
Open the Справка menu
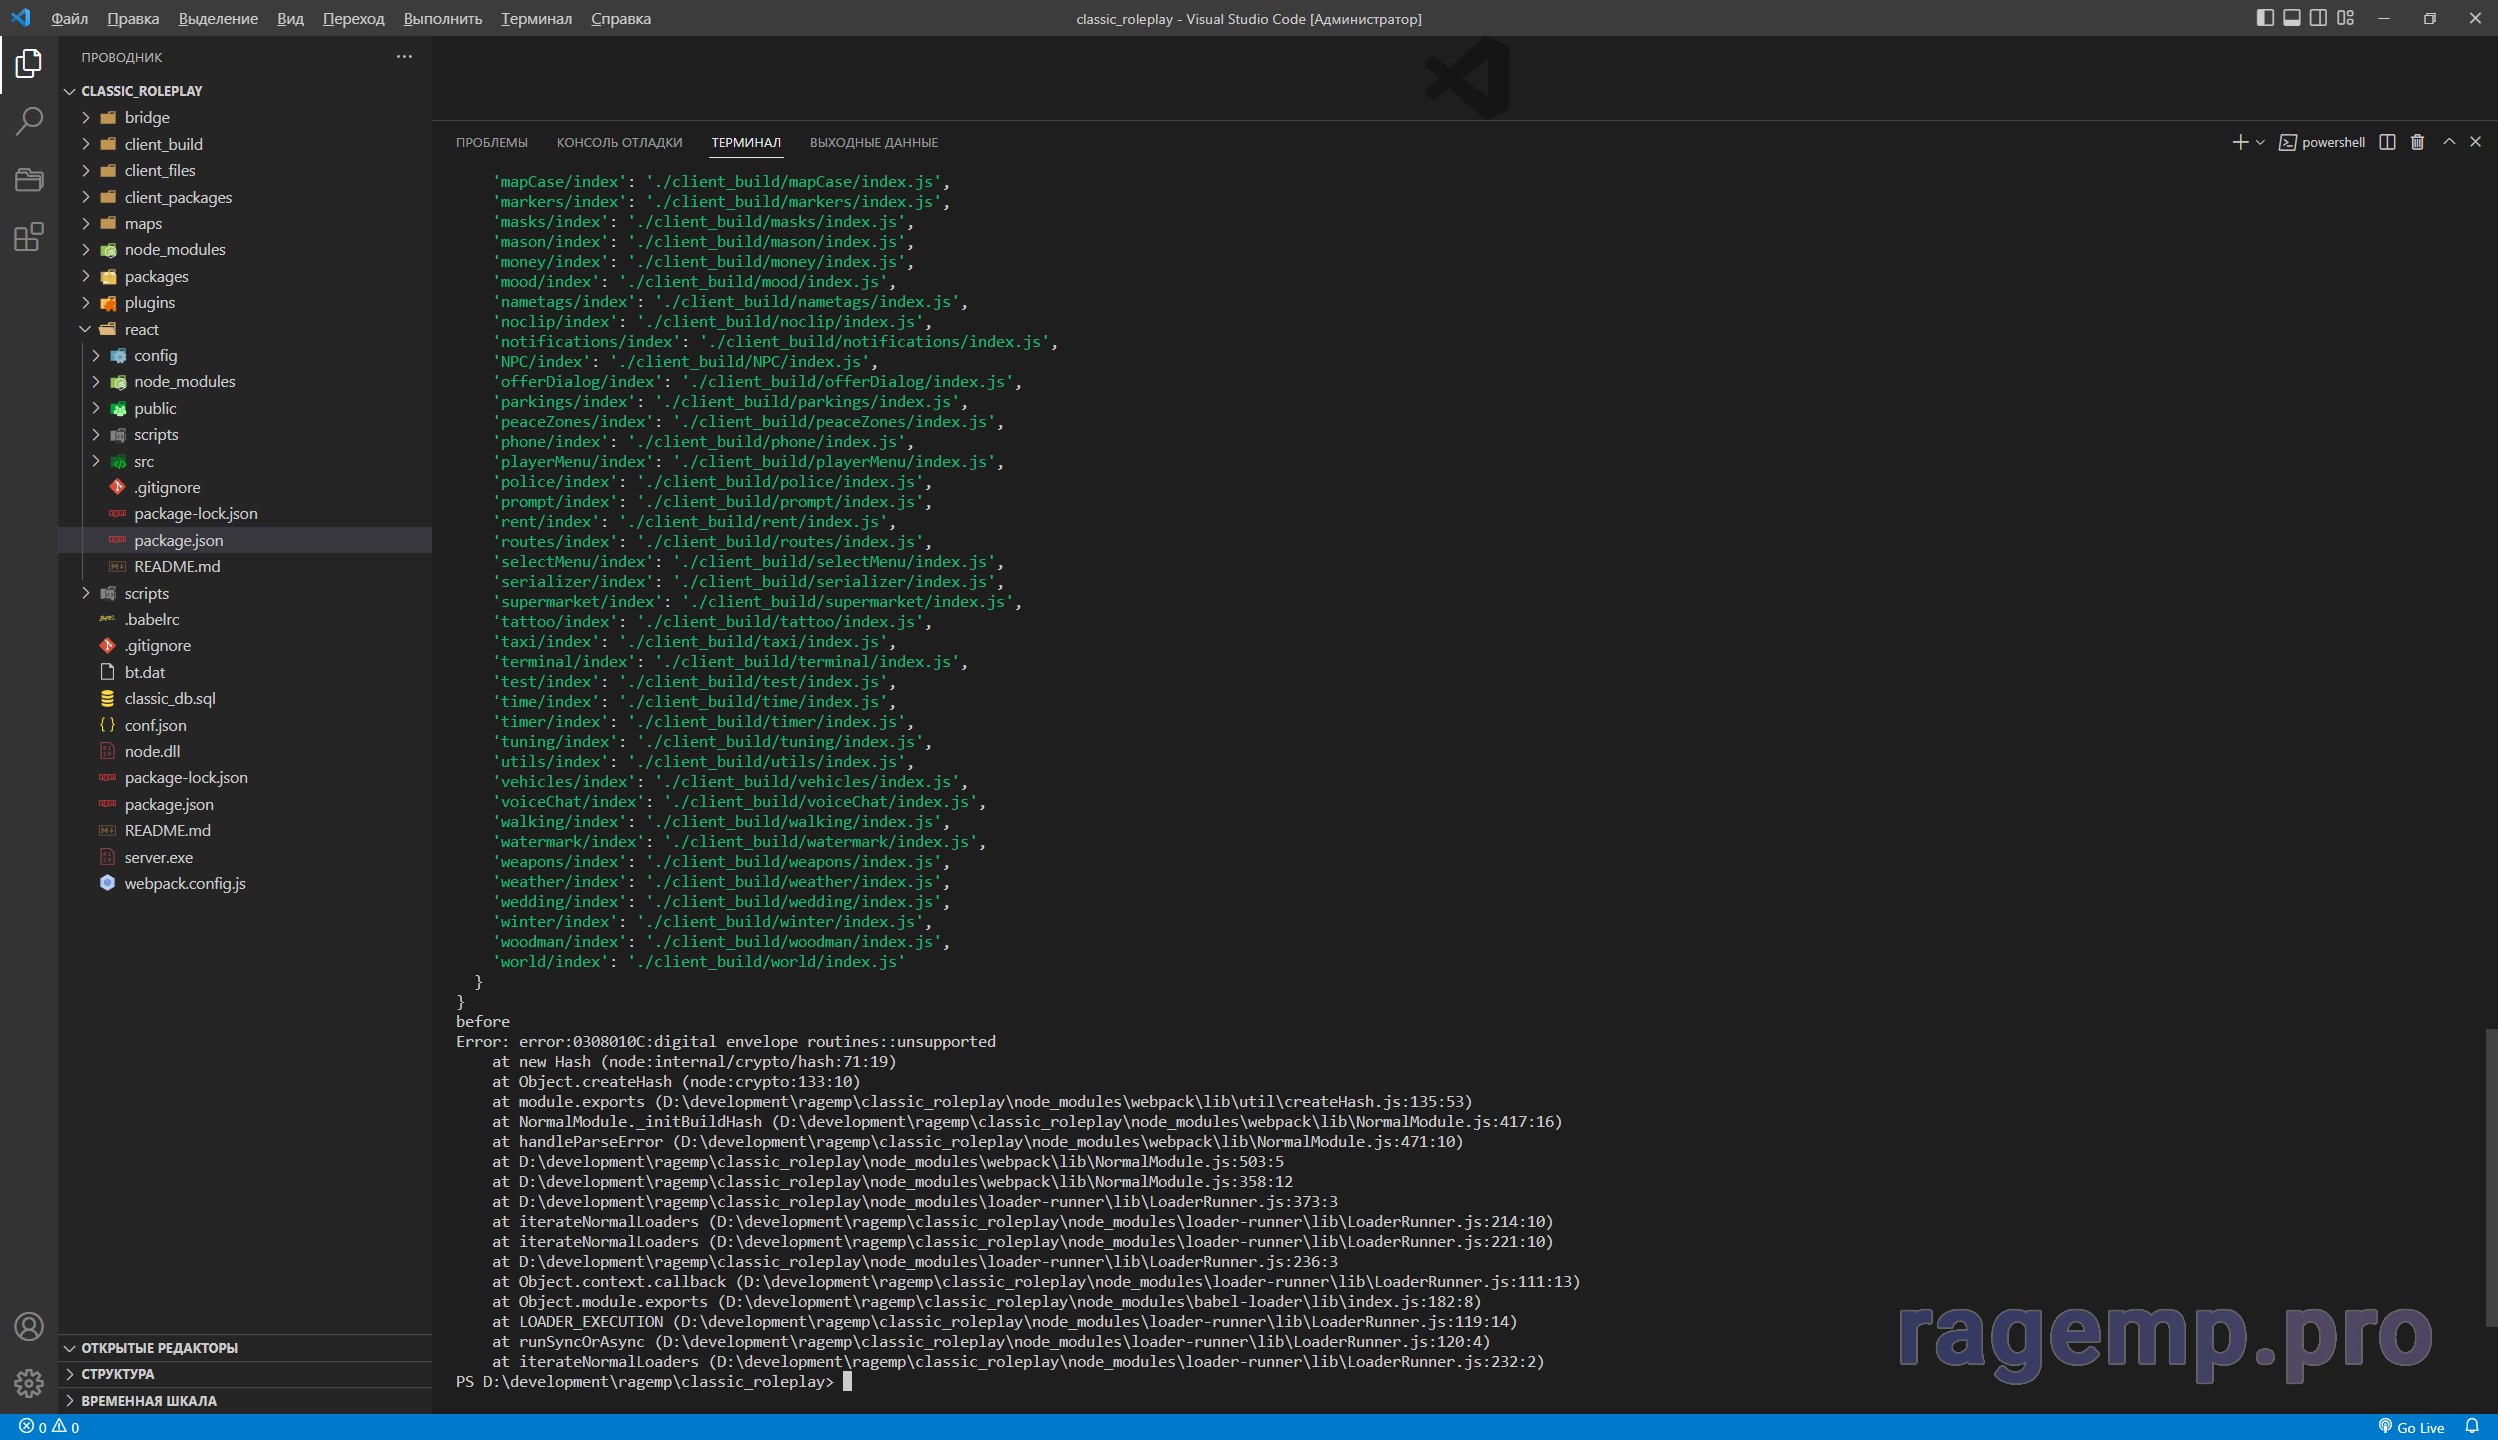pyautogui.click(x=620, y=18)
